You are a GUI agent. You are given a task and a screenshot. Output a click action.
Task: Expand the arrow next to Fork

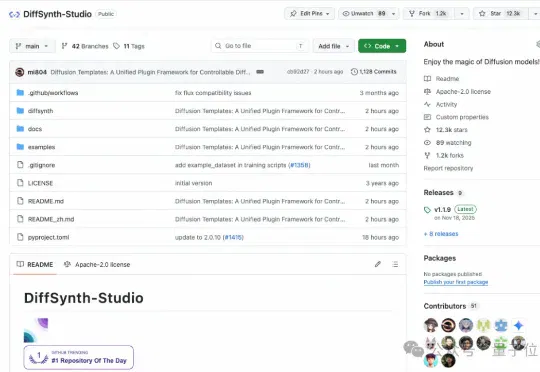462,13
